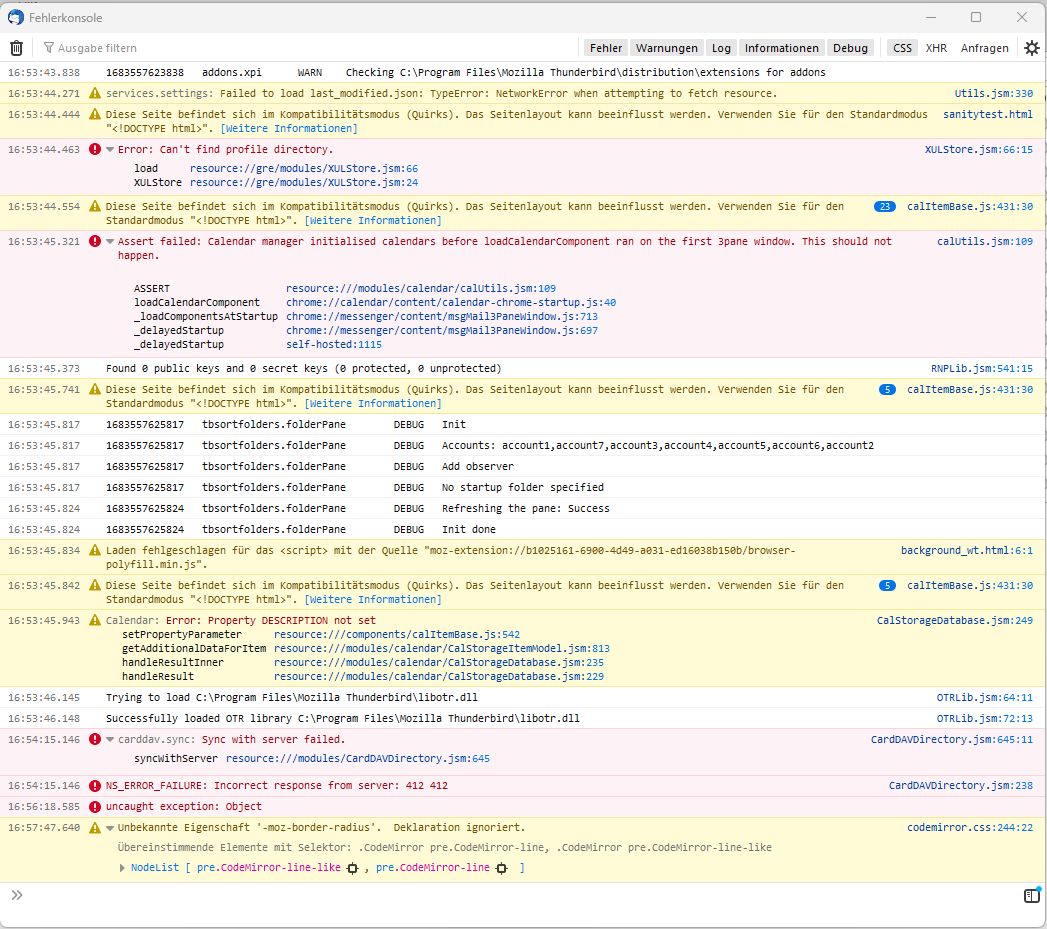Image resolution: width=1047 pixels, height=929 pixels.
Task: Open CardDAVDirectory.jsm:238 source link
Action: (960, 786)
